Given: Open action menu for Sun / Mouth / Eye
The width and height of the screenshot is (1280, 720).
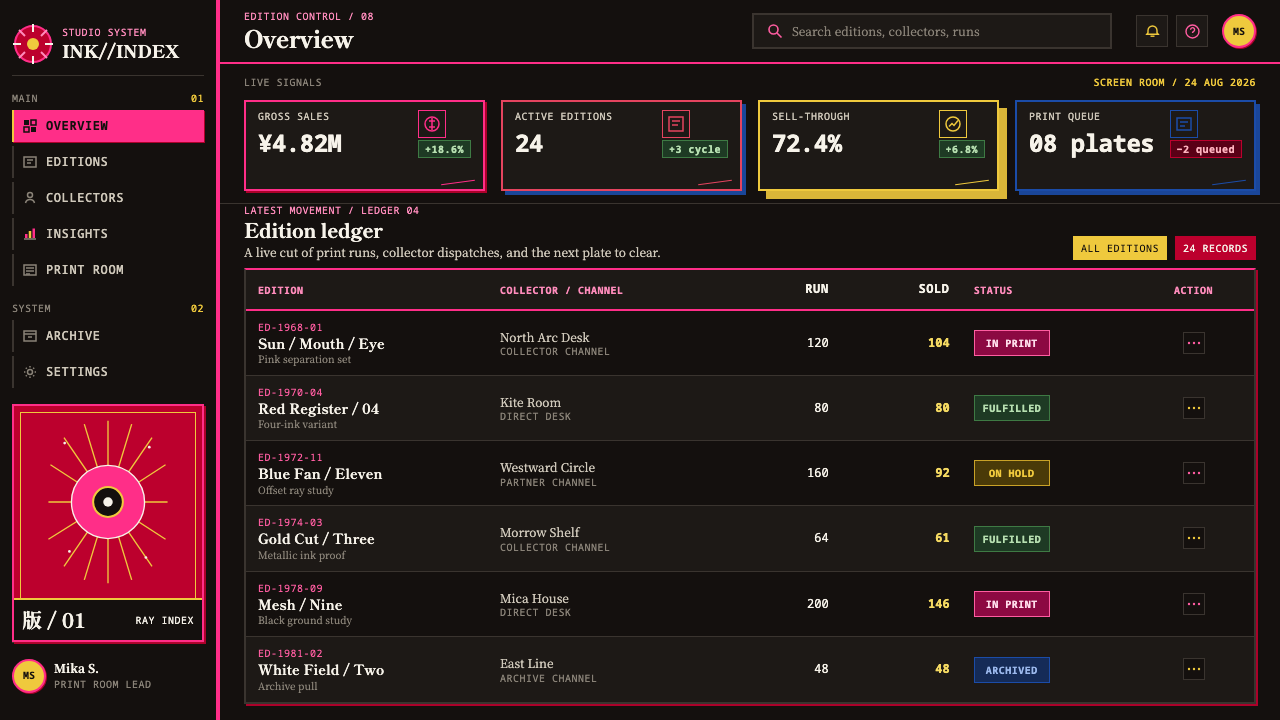Looking at the screenshot, I should tap(1194, 343).
